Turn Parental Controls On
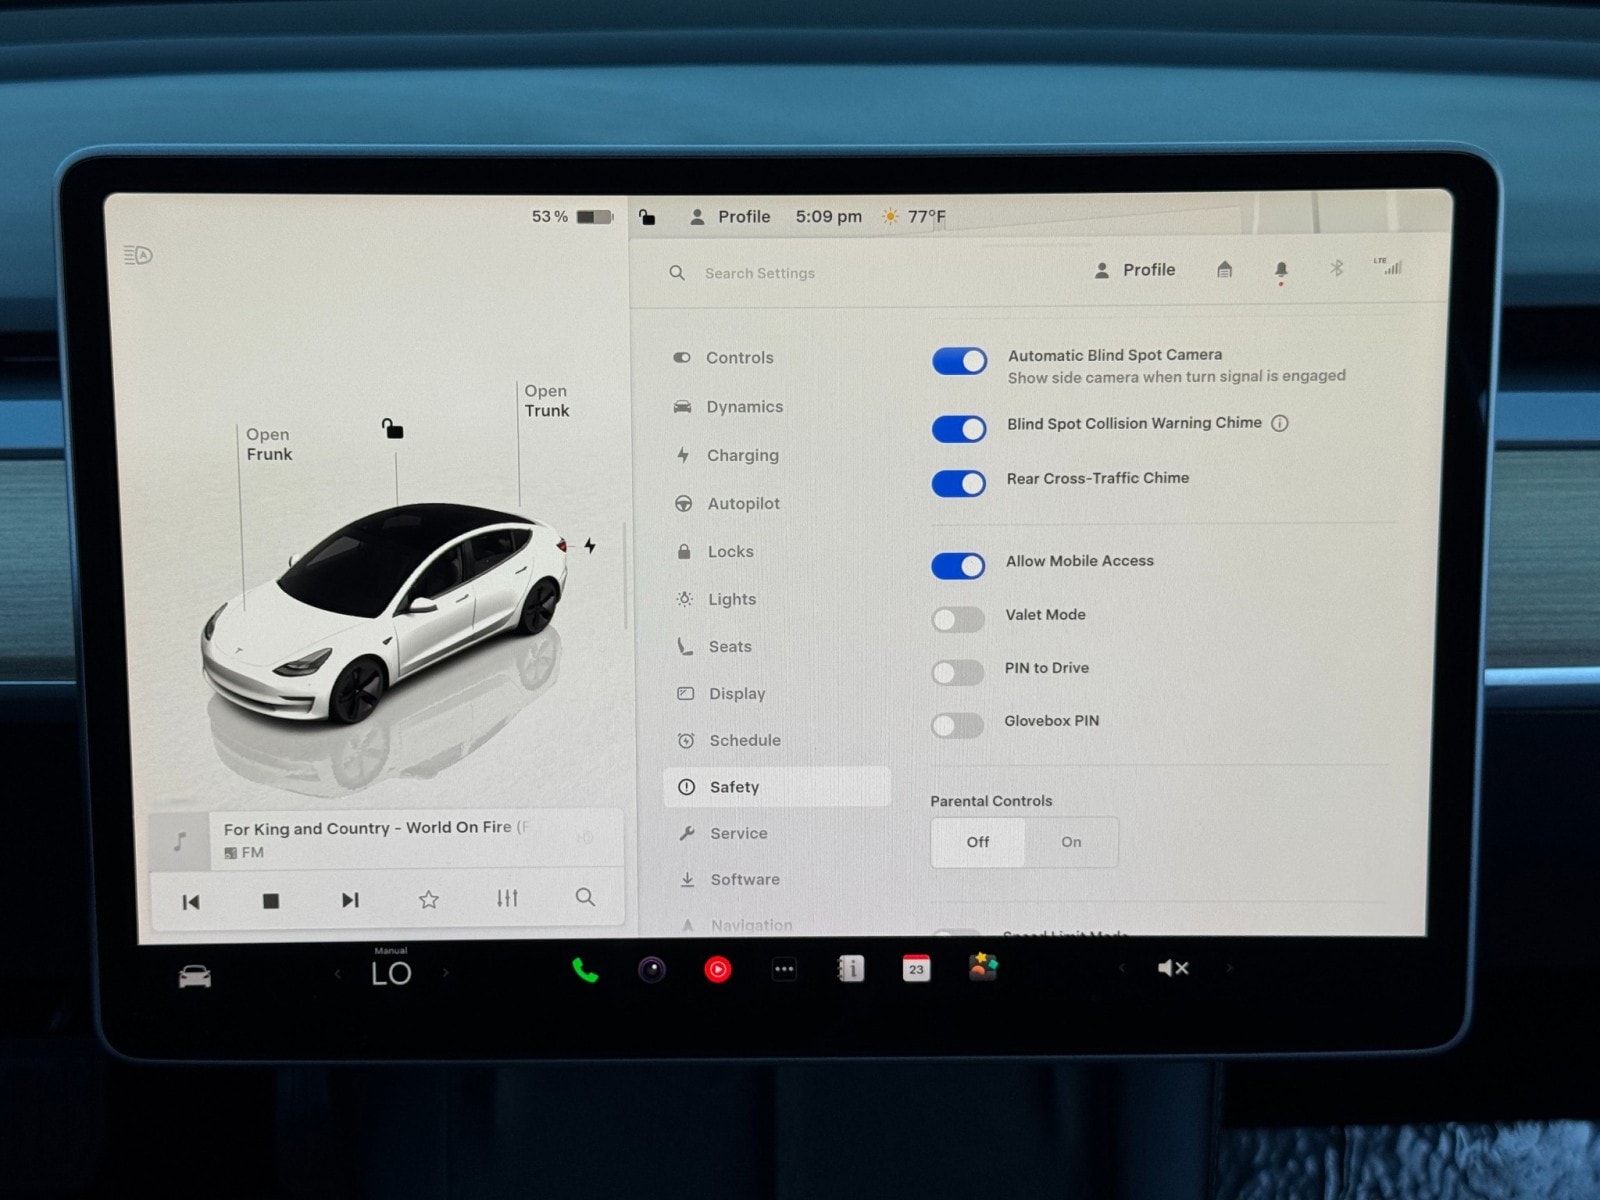This screenshot has width=1600, height=1200. [1071, 842]
